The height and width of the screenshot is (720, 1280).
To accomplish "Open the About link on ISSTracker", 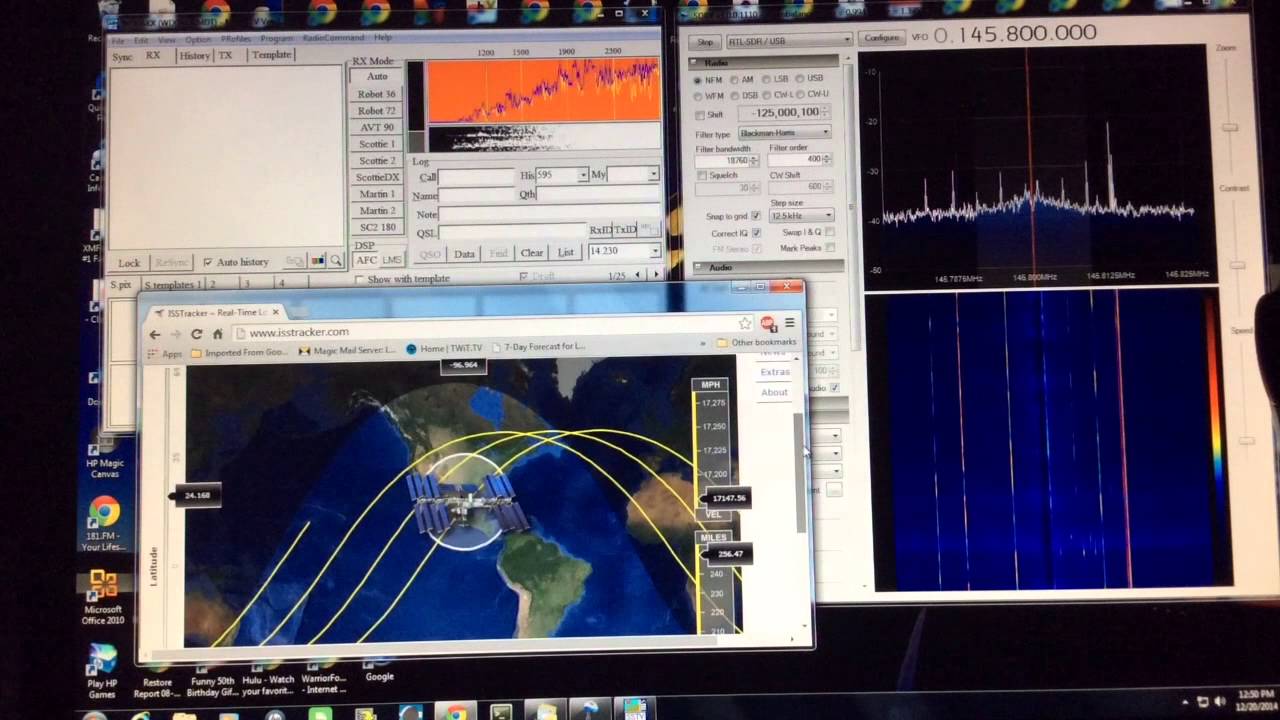I will (x=774, y=392).
